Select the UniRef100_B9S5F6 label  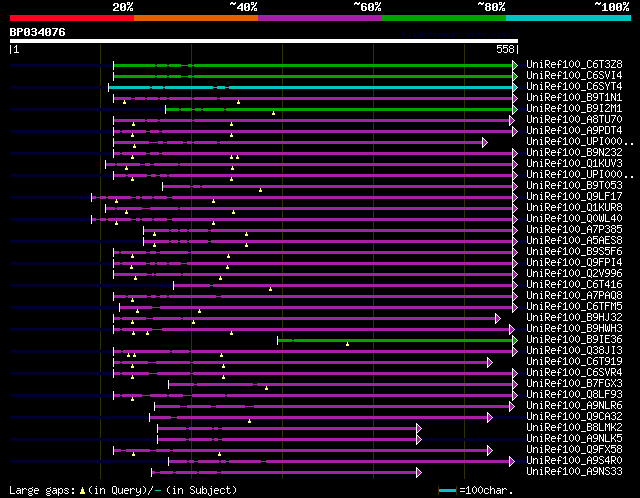574,252
